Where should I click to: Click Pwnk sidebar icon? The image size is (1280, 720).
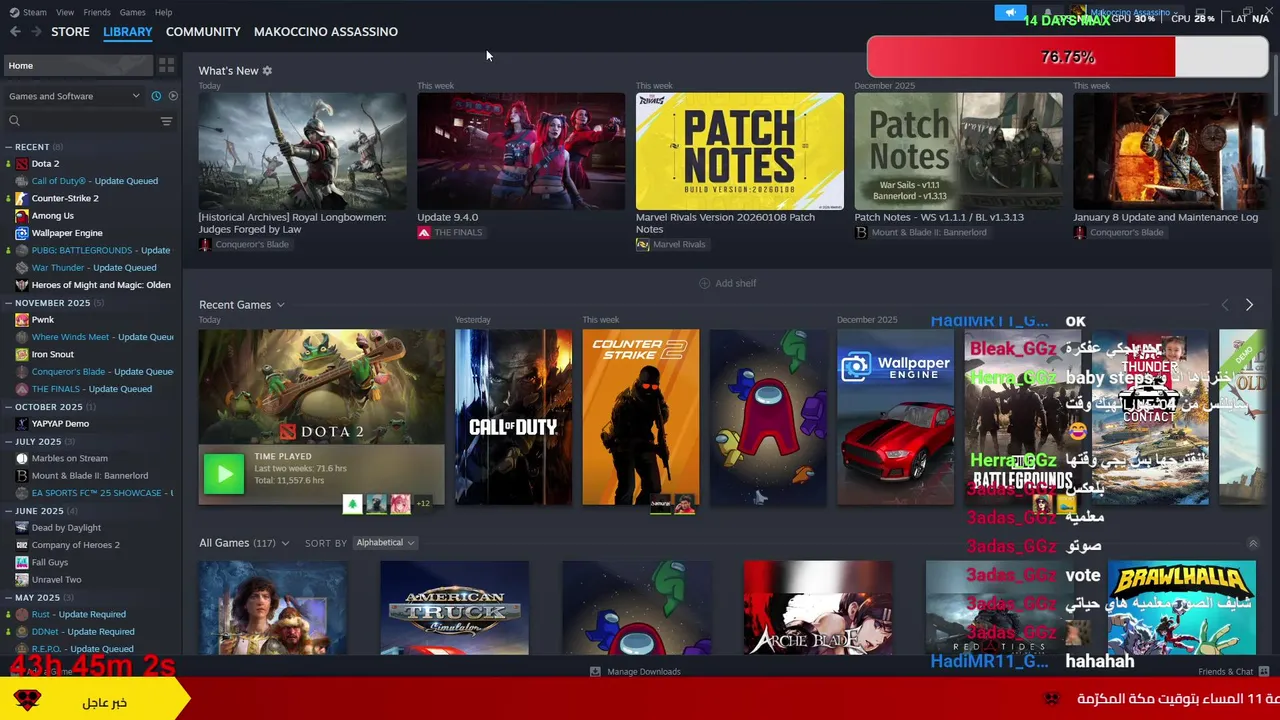[x=22, y=319]
